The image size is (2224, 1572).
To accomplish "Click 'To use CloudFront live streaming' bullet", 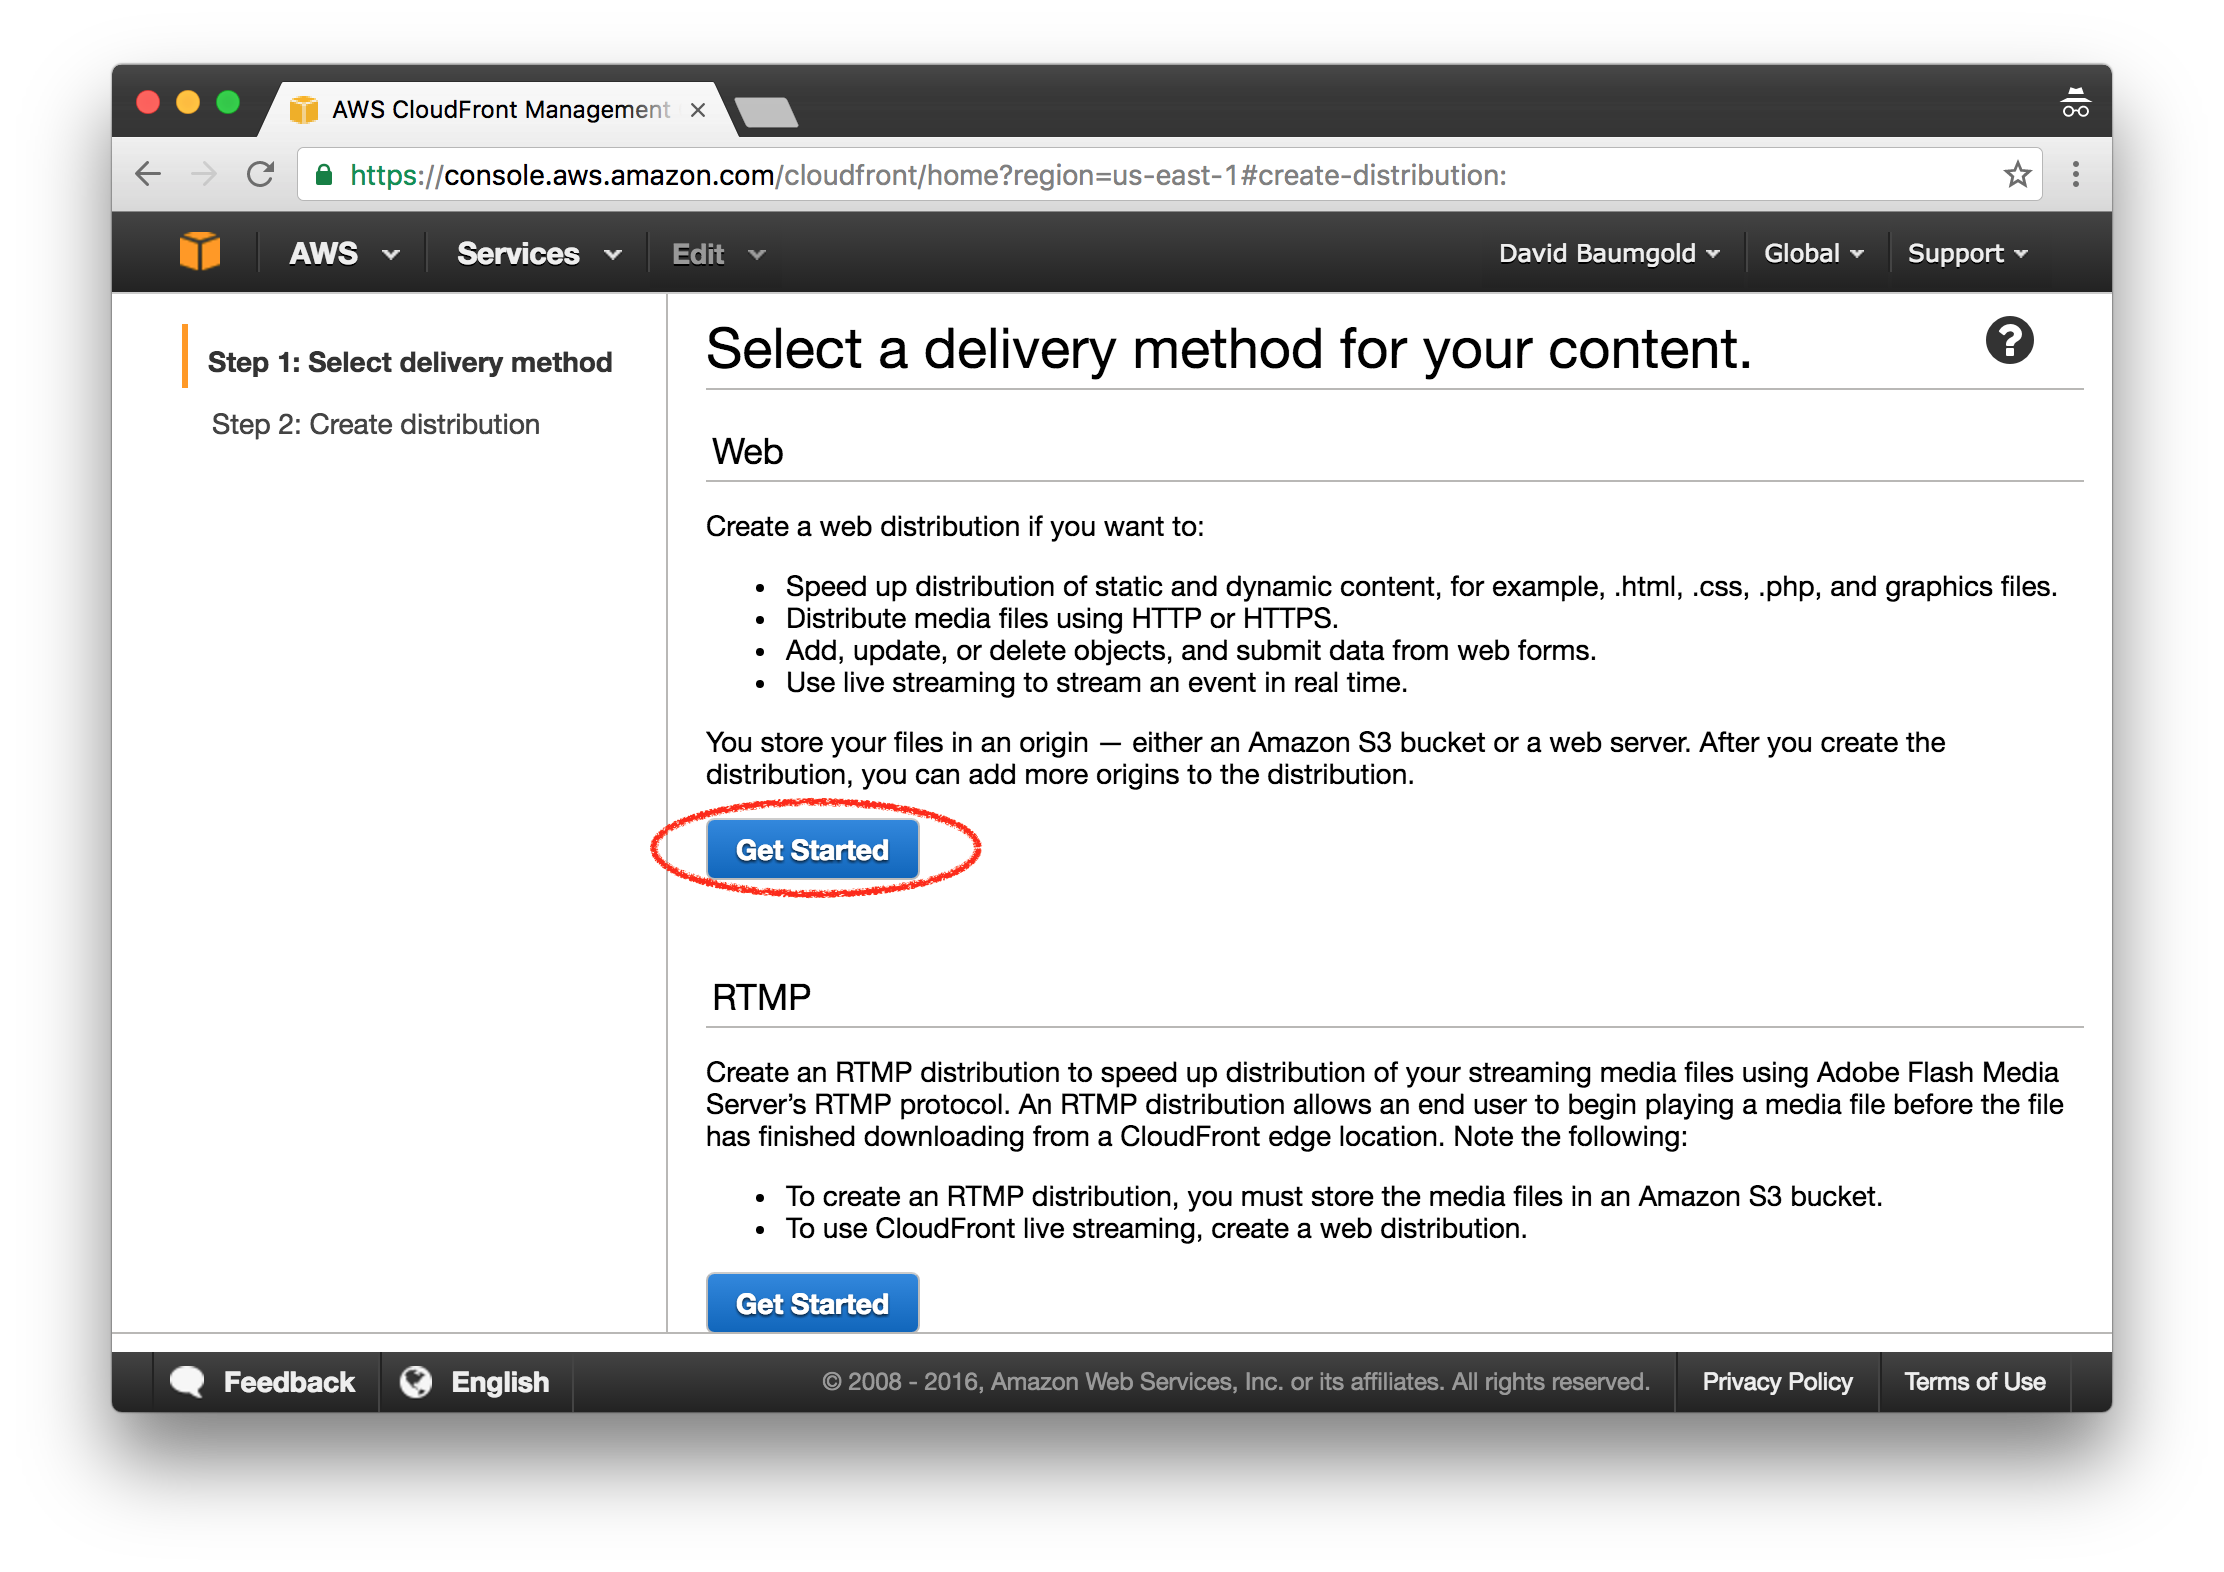I will point(1156,1228).
